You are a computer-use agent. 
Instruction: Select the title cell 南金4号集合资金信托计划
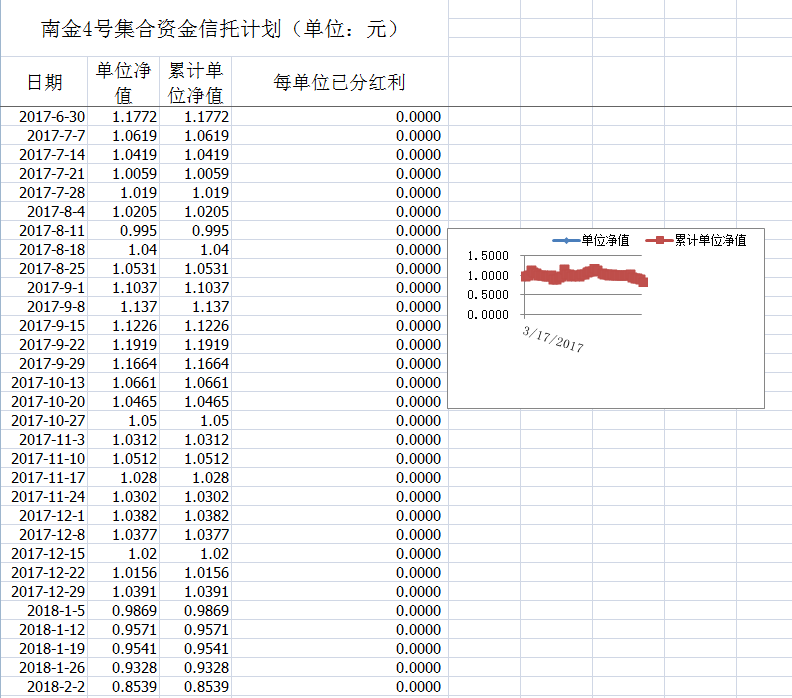[222, 29]
